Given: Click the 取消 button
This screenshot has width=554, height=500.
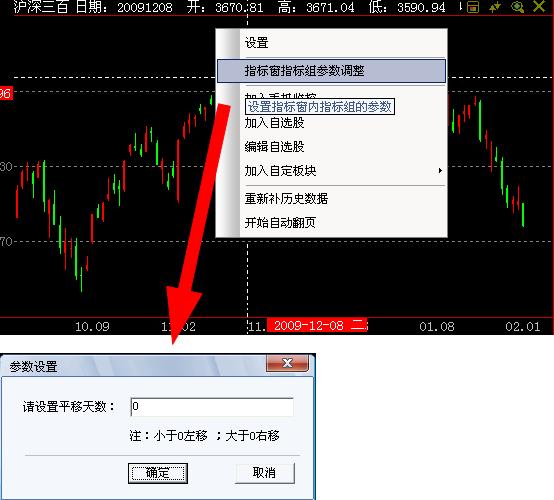Looking at the screenshot, I should coord(264,473).
